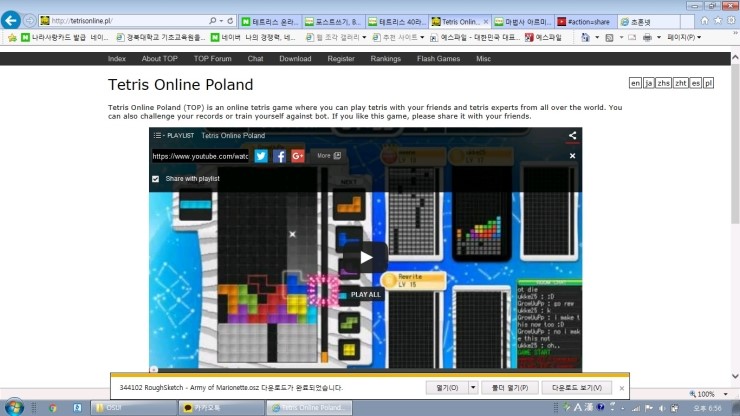Open Chrome from the taskbar

pyautogui.click(x=52, y=408)
